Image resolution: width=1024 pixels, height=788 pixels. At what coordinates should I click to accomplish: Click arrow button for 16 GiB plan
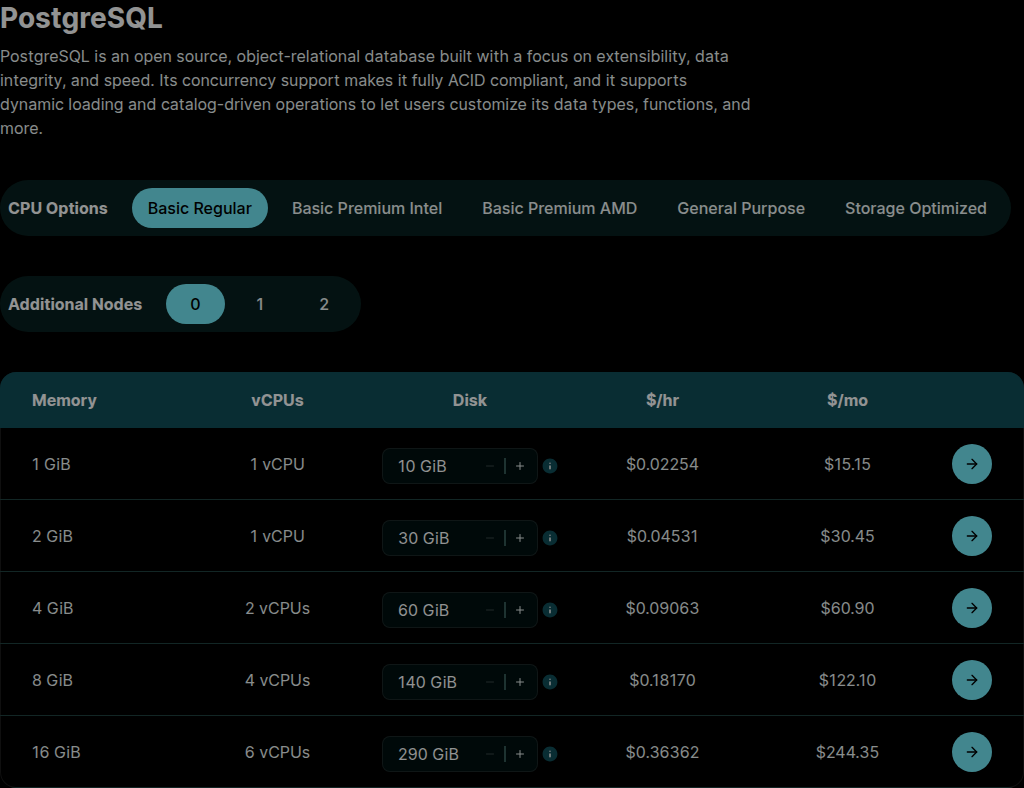coord(972,751)
